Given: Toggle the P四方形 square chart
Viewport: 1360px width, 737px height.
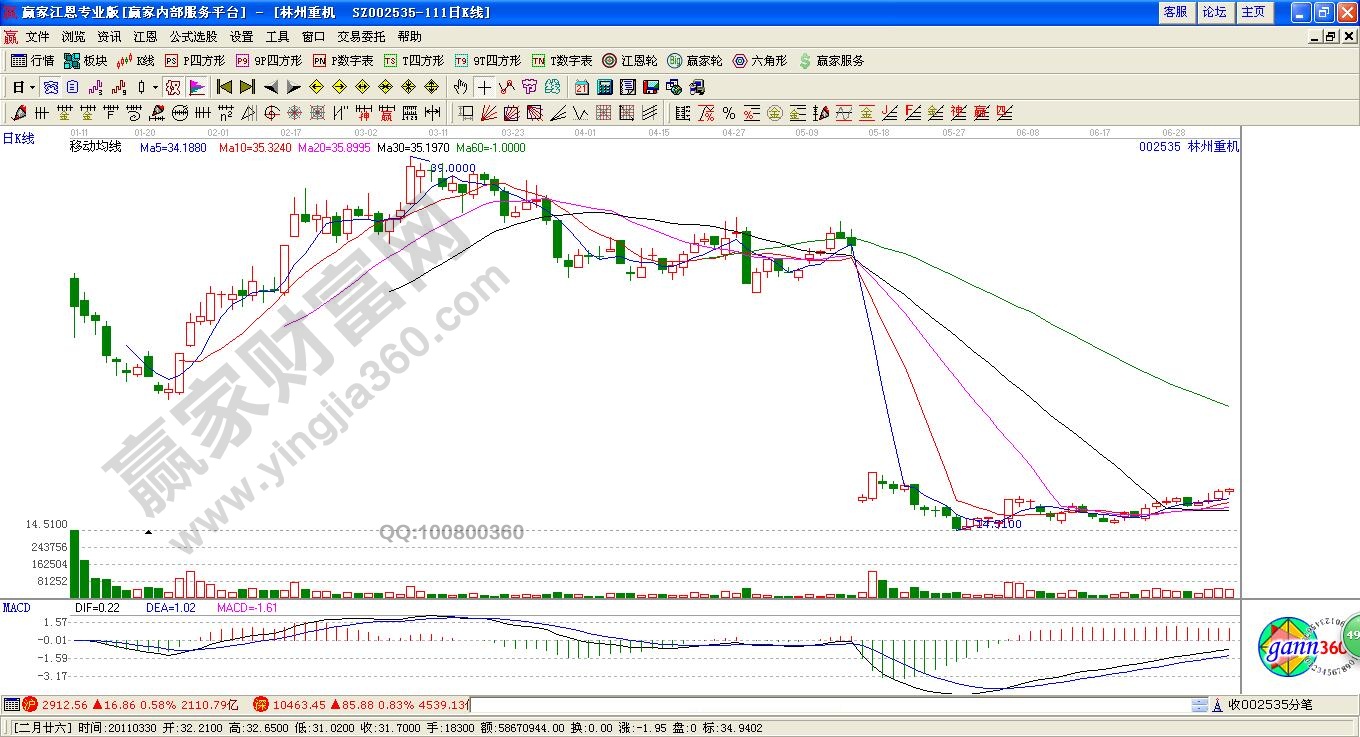Looking at the screenshot, I should tap(195, 61).
